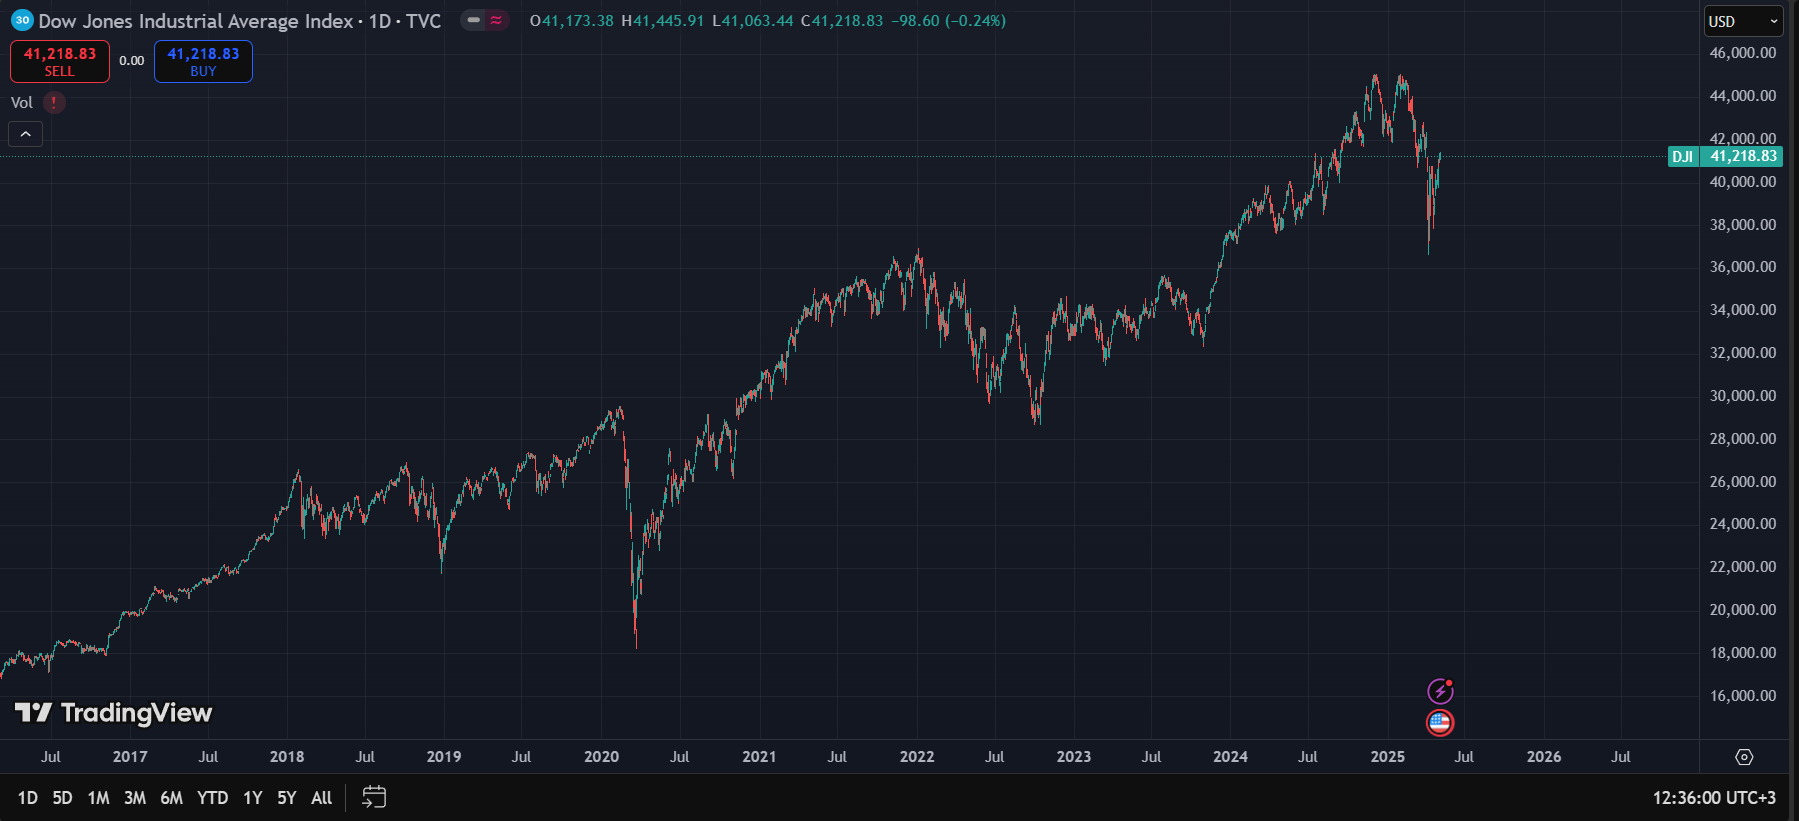Click the DJI price label on the axis

coord(1683,156)
